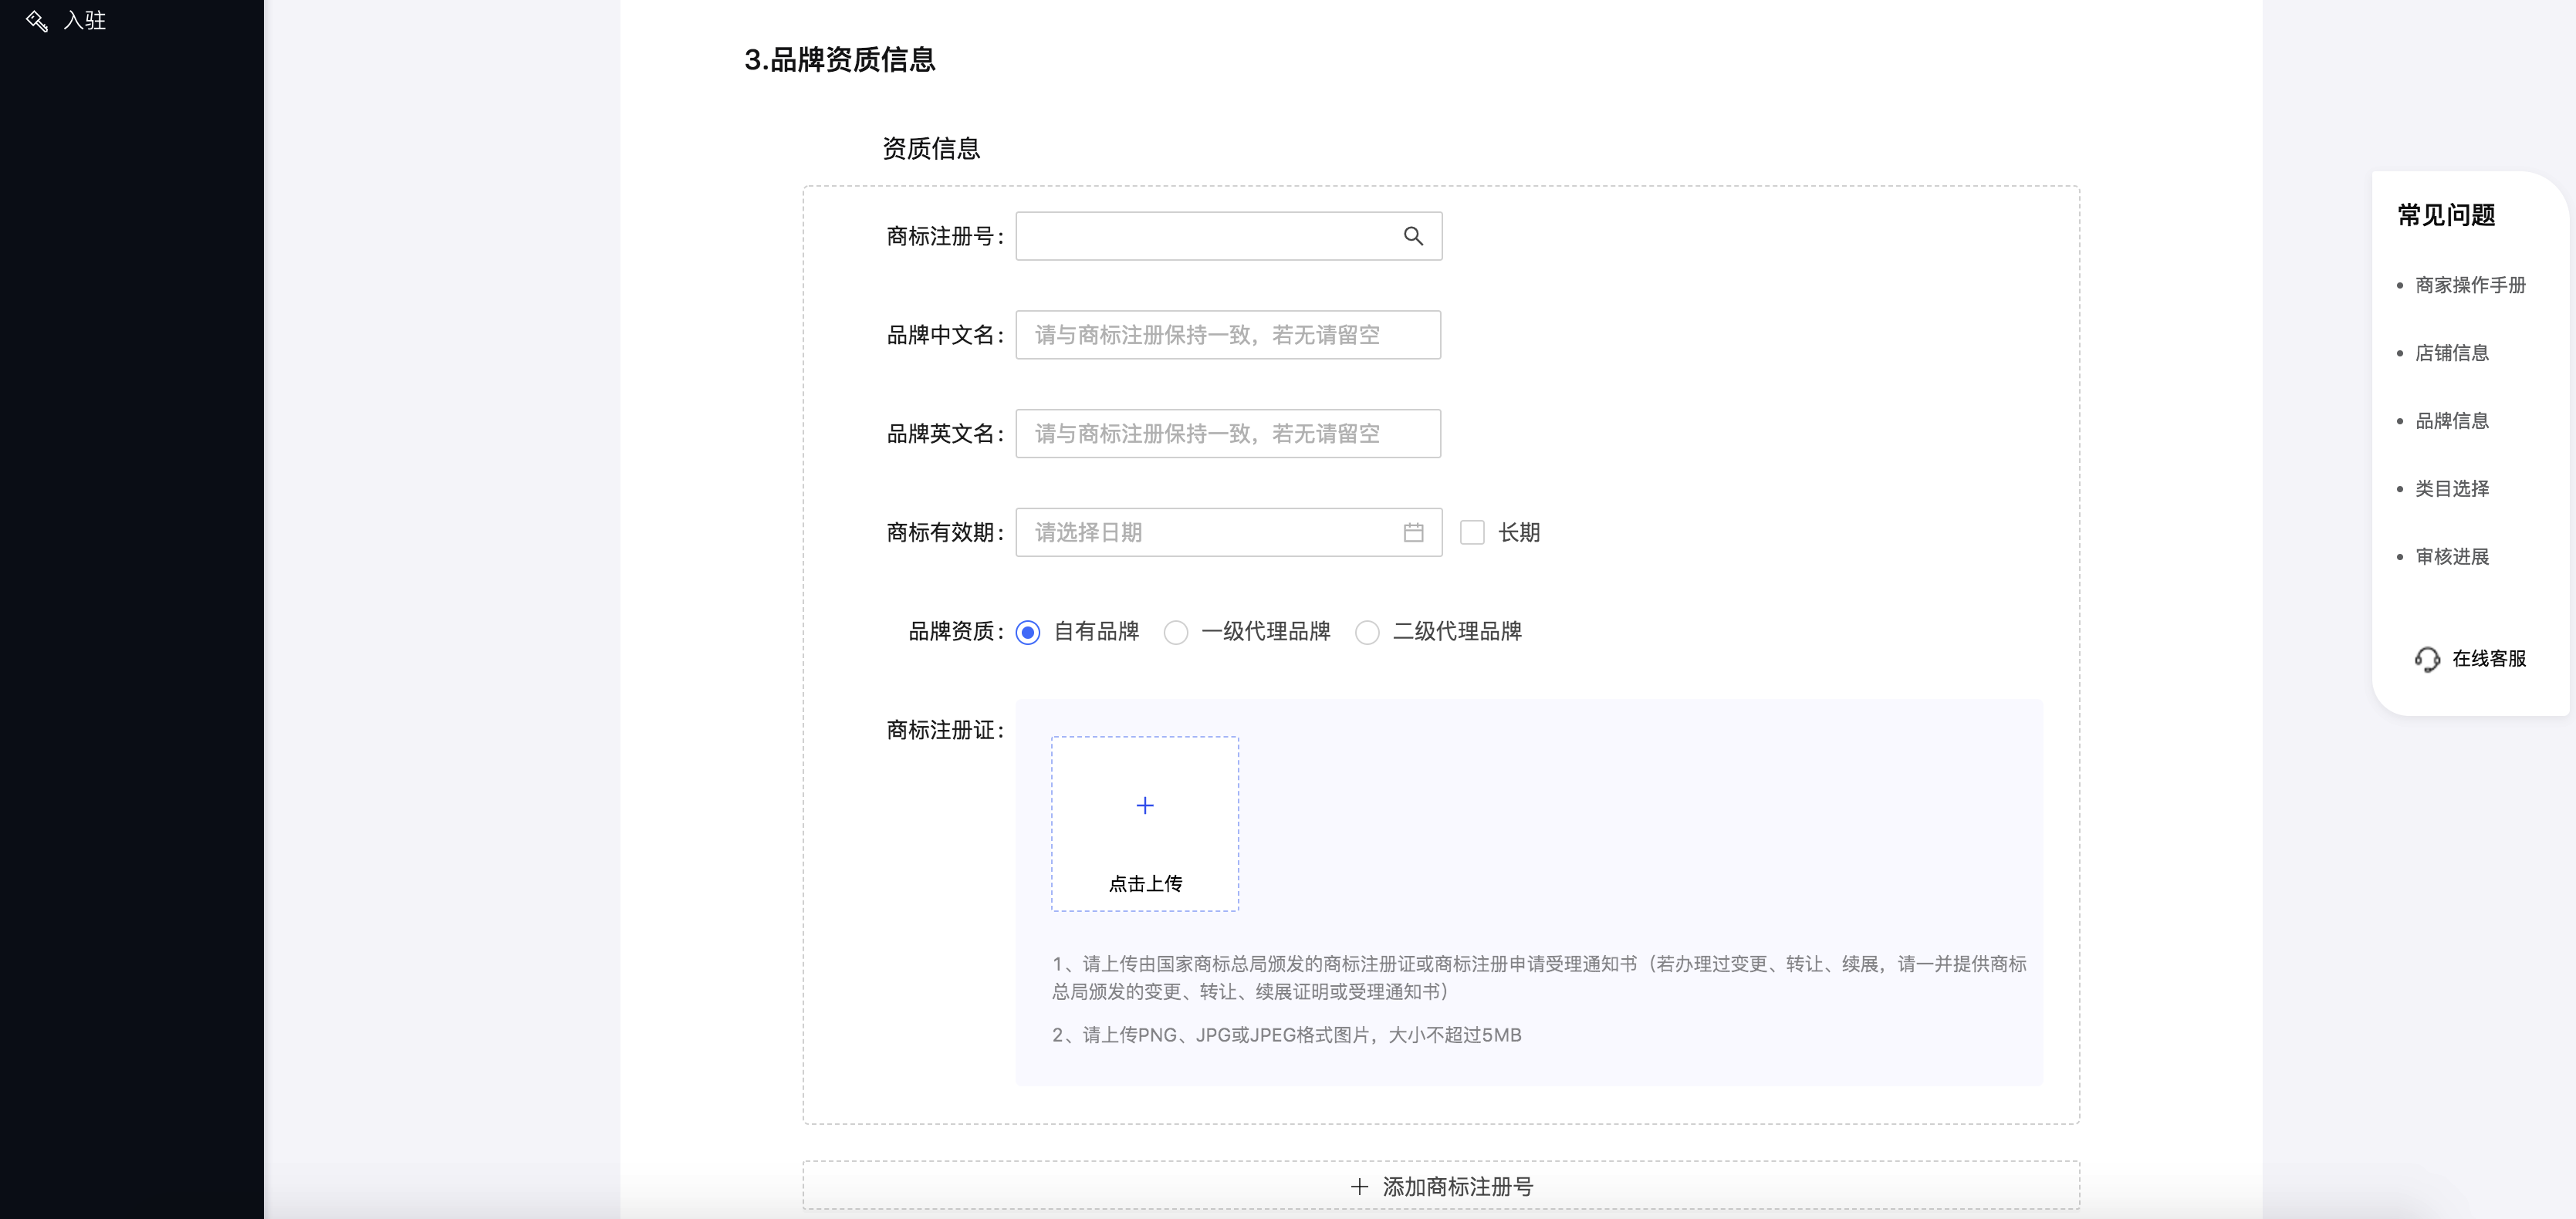The image size is (2576, 1219).
Task: Click the 品牌中文名 input field
Action: pyautogui.click(x=1227, y=334)
